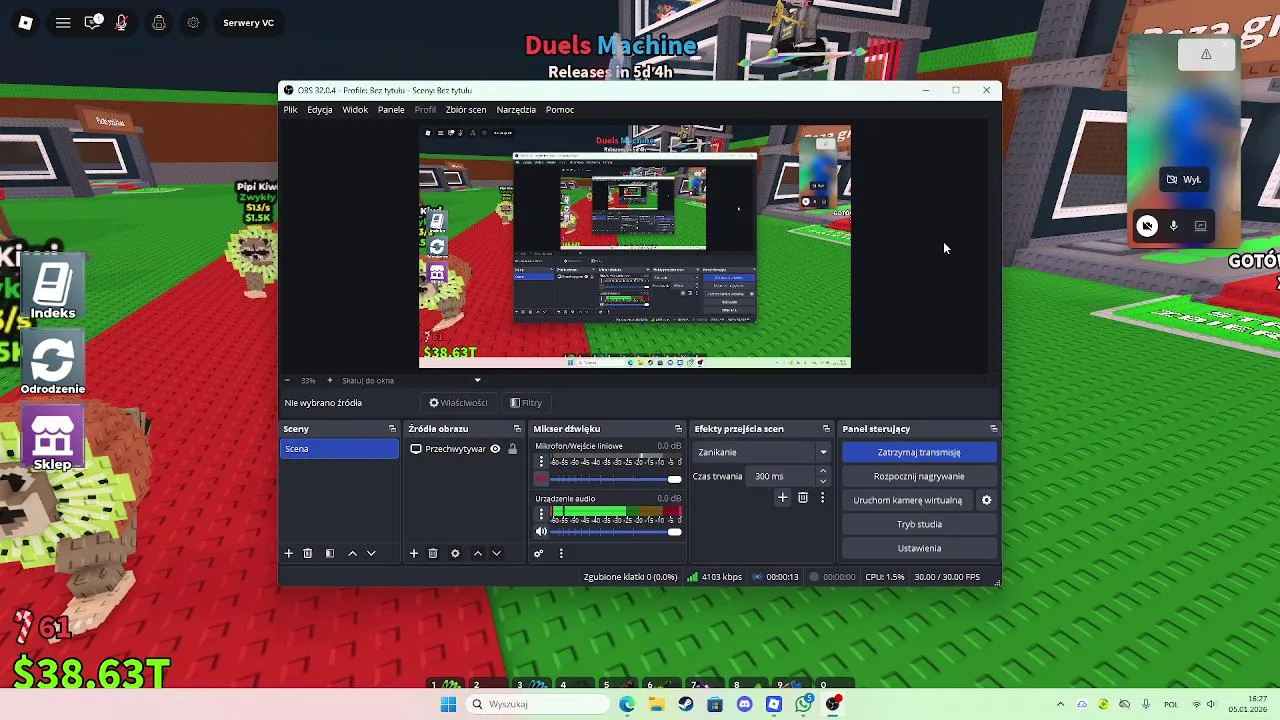The image size is (1280, 720).
Task: Undock Panel sterujący float icon
Action: pos(993,429)
